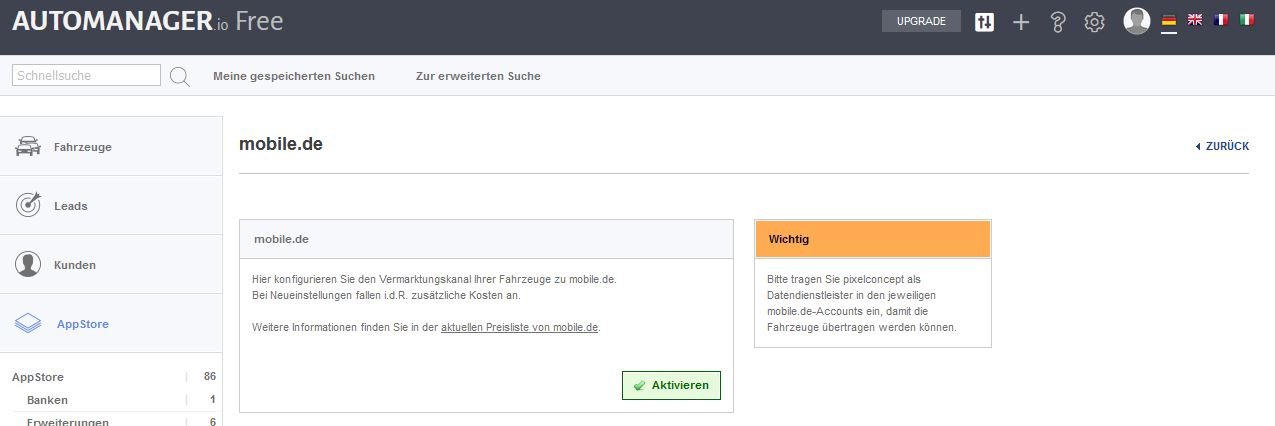This screenshot has height=426, width=1275.
Task: Switch language to French flag
Action: tap(1220, 20)
